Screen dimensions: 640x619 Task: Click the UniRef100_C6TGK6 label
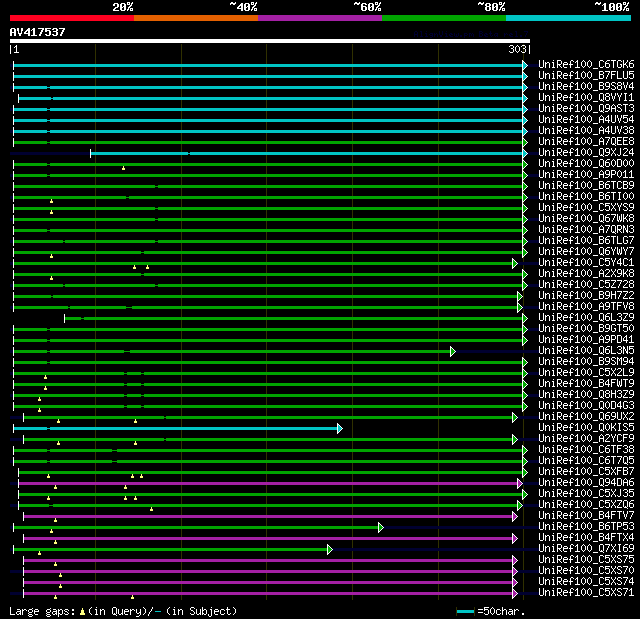[x=586, y=64]
